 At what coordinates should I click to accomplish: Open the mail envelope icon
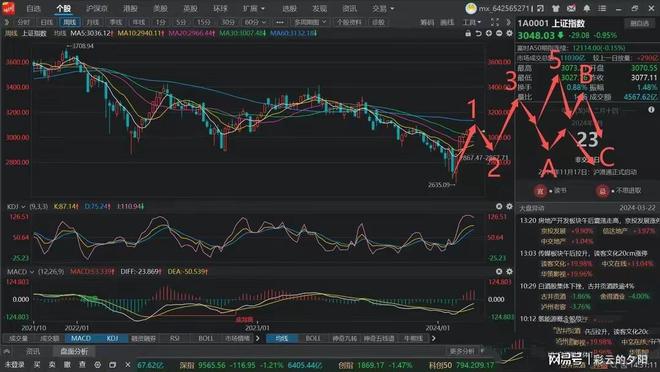(x=571, y=8)
